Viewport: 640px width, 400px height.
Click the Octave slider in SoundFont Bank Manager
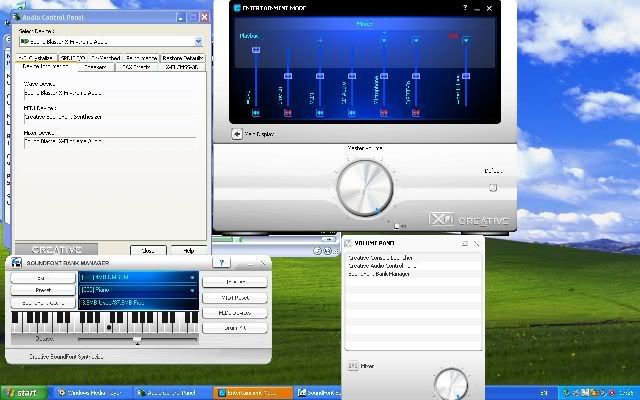pos(138,340)
